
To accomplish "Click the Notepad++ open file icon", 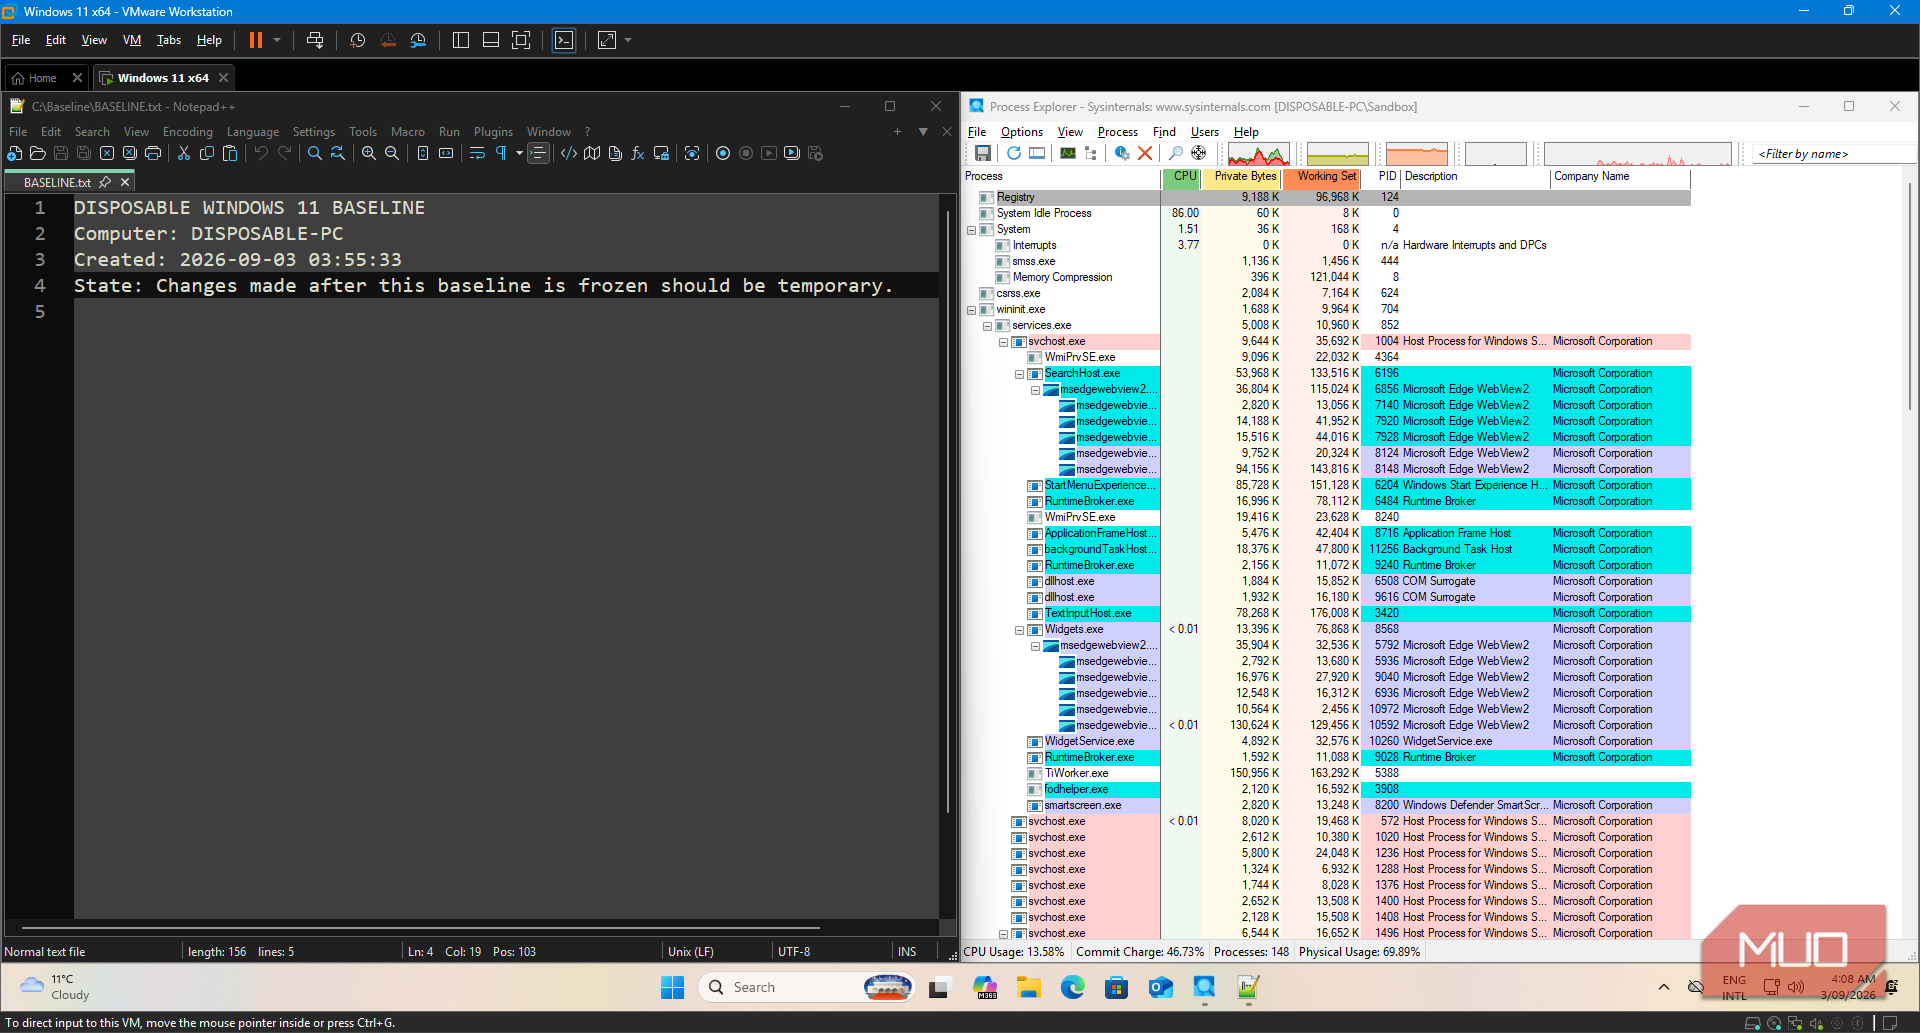I will [38, 153].
